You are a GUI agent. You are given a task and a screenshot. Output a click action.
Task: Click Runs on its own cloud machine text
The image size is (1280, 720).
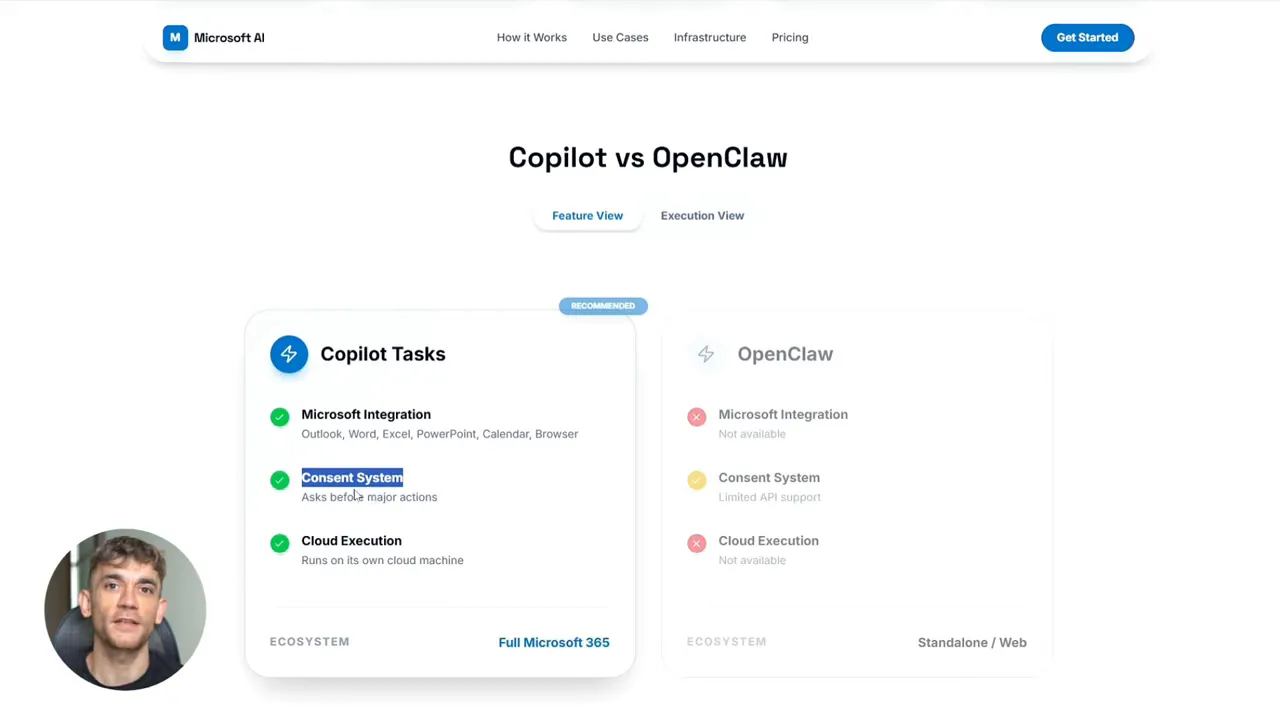click(x=382, y=560)
